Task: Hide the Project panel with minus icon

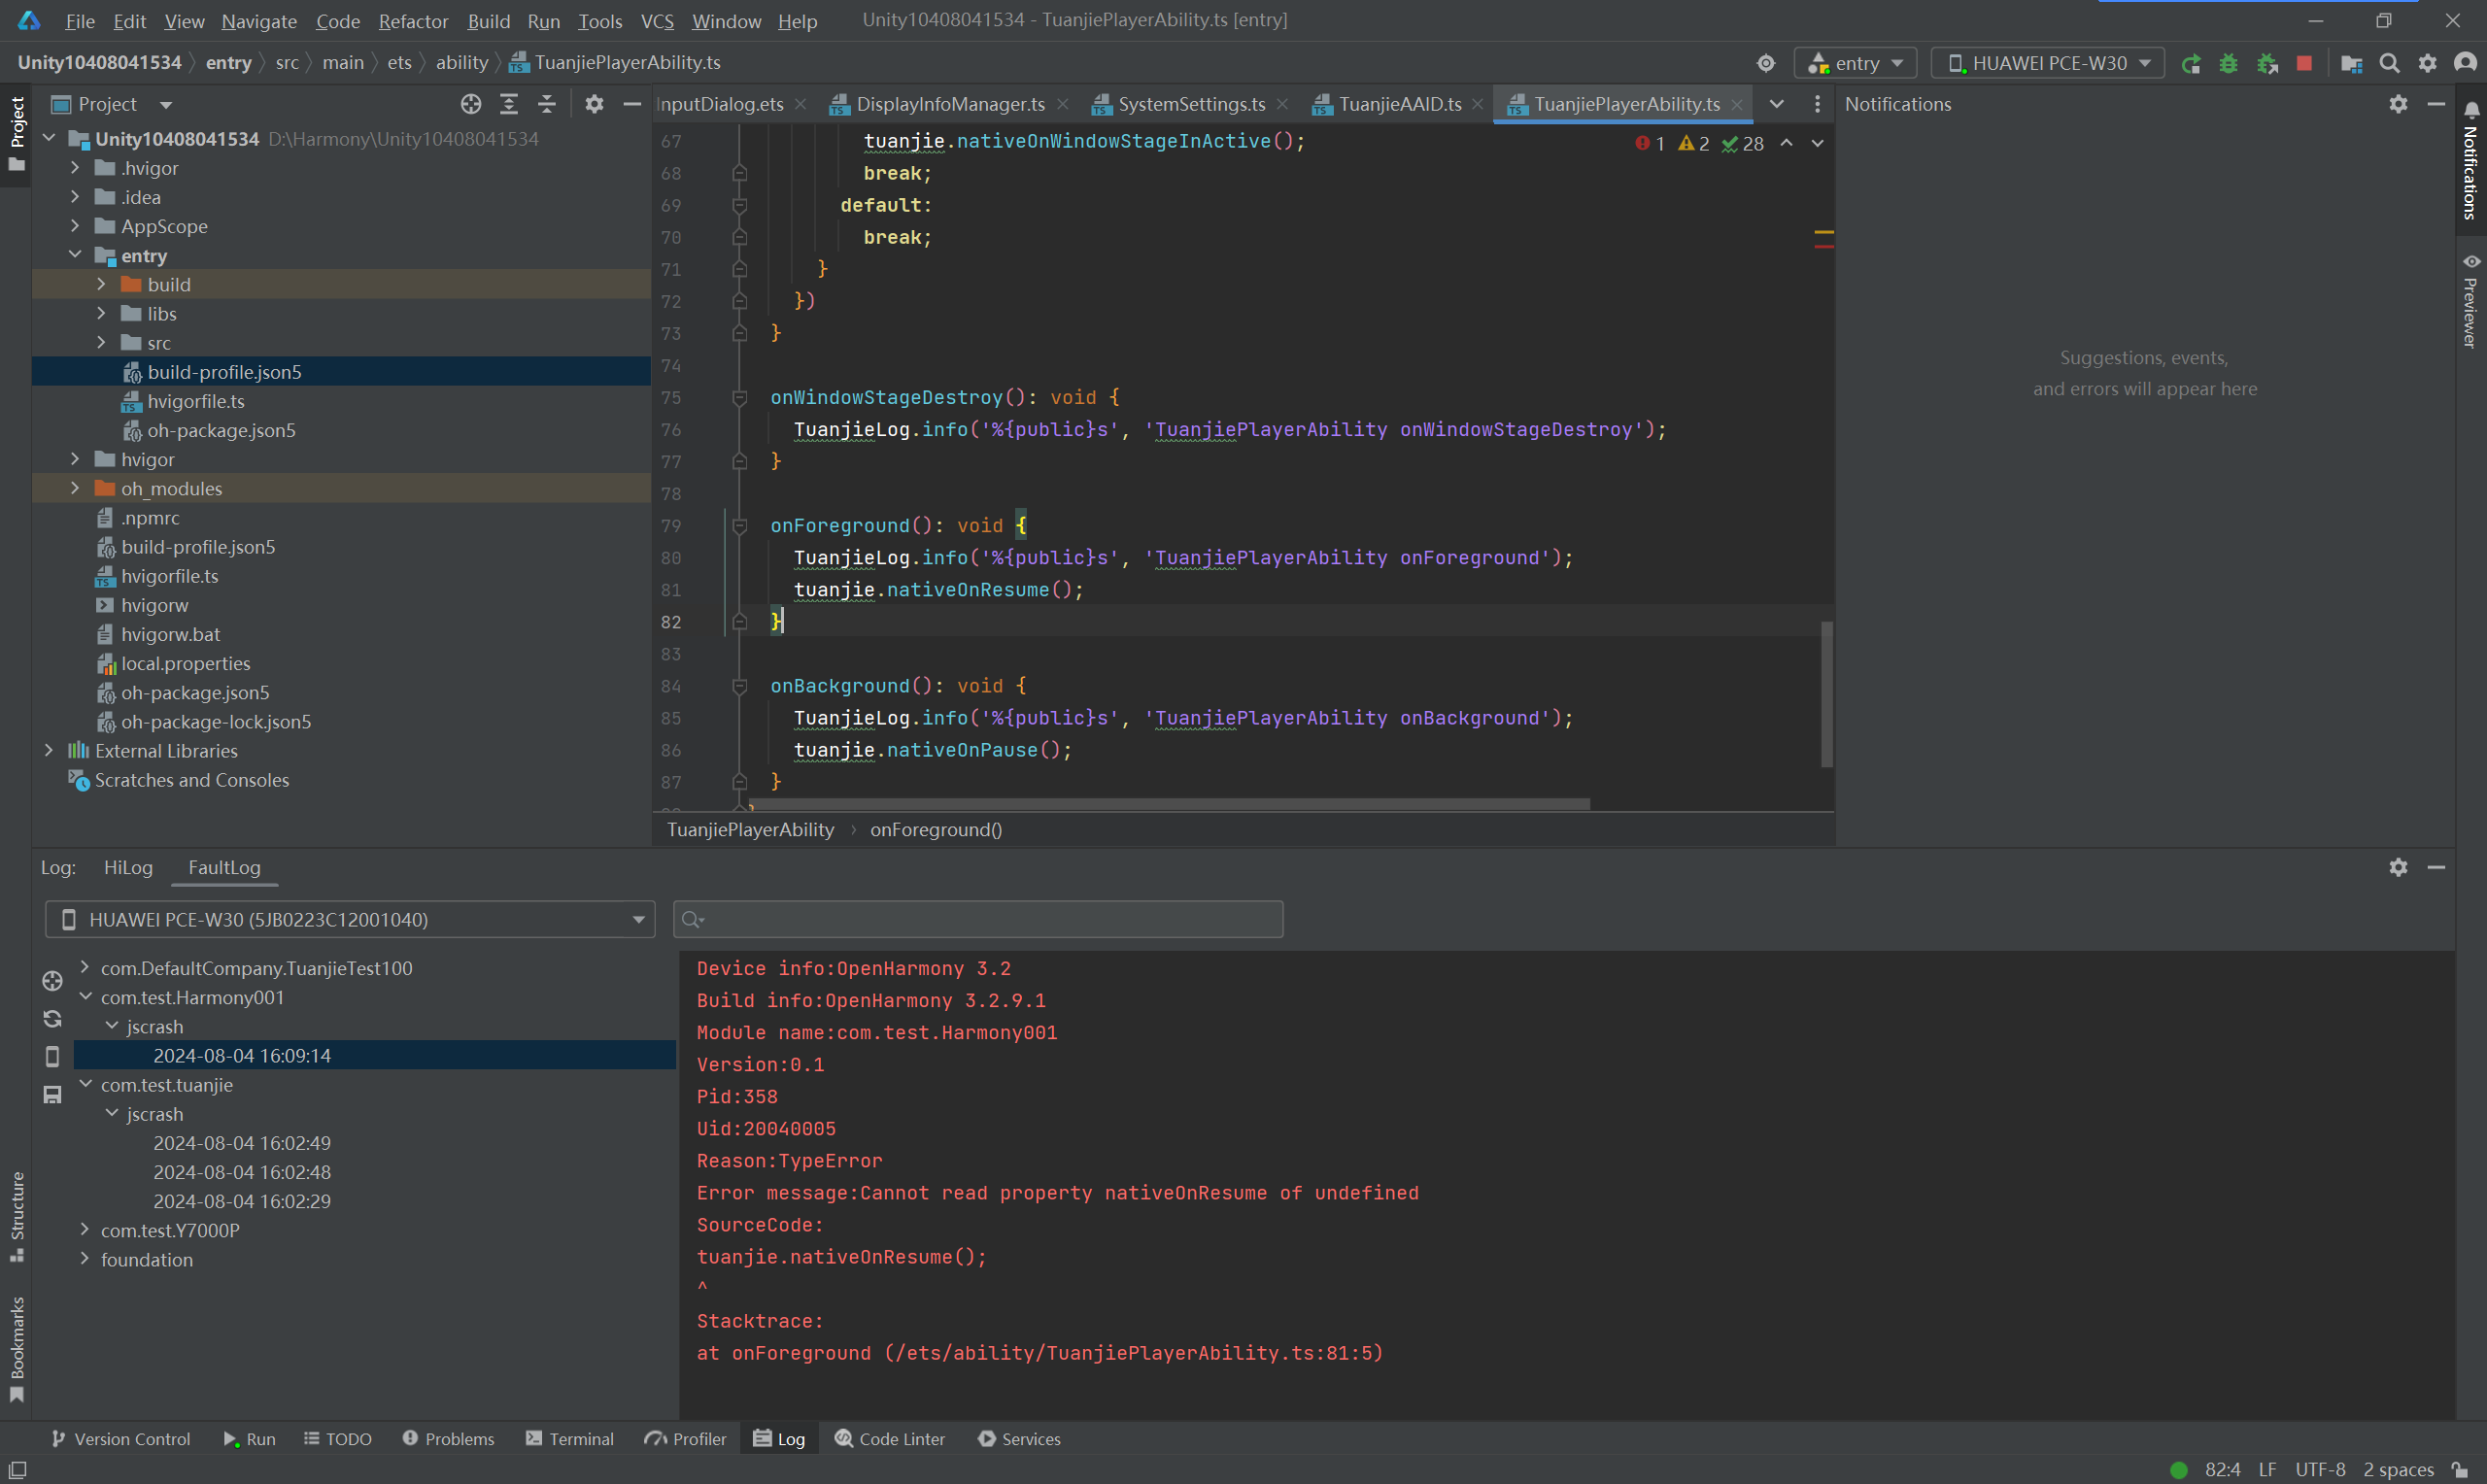Action: tap(632, 104)
